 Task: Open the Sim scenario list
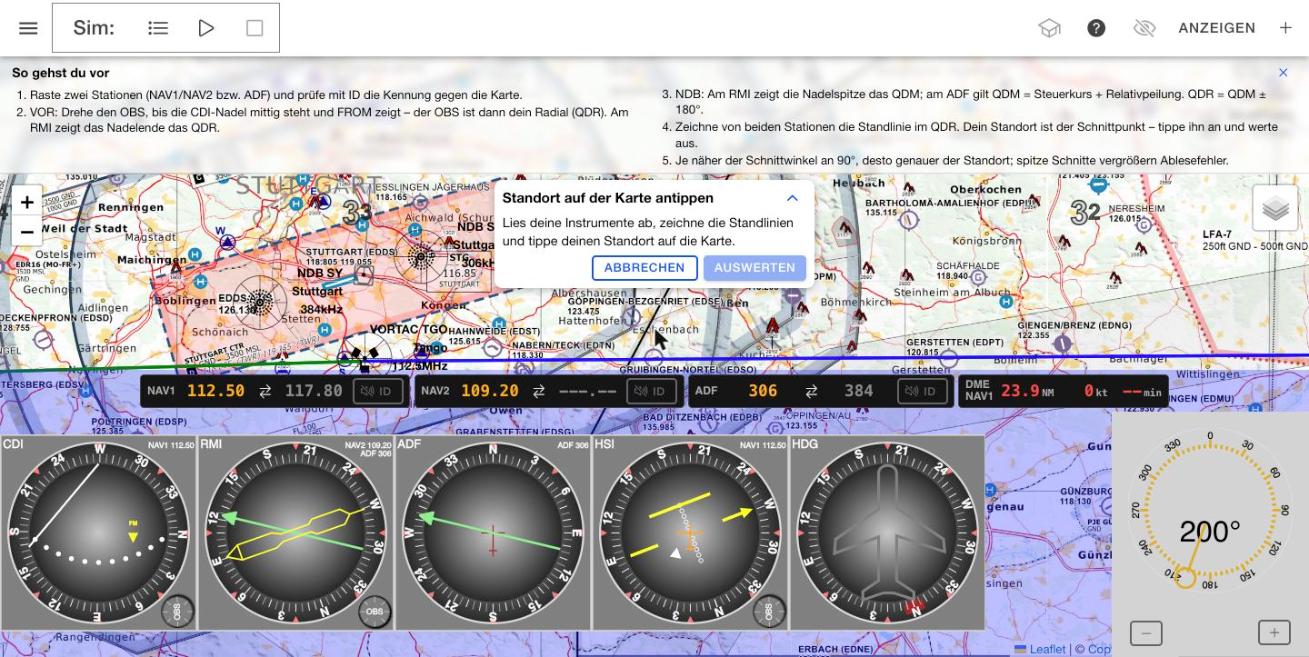158,28
